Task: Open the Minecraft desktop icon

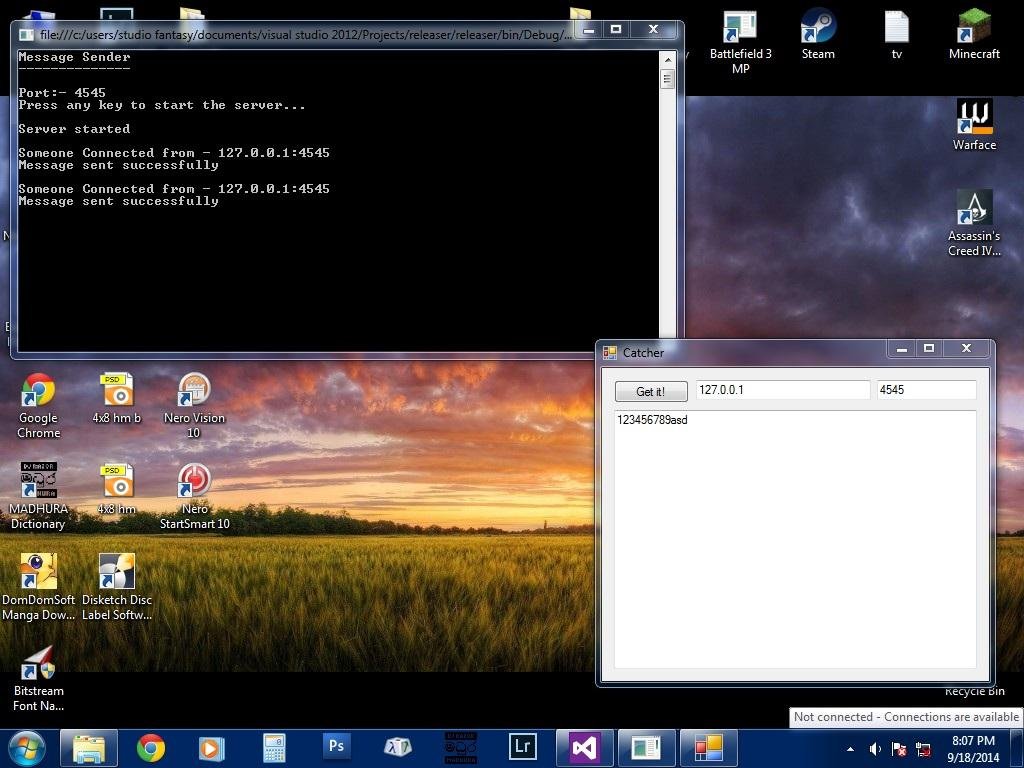Action: coord(974,35)
